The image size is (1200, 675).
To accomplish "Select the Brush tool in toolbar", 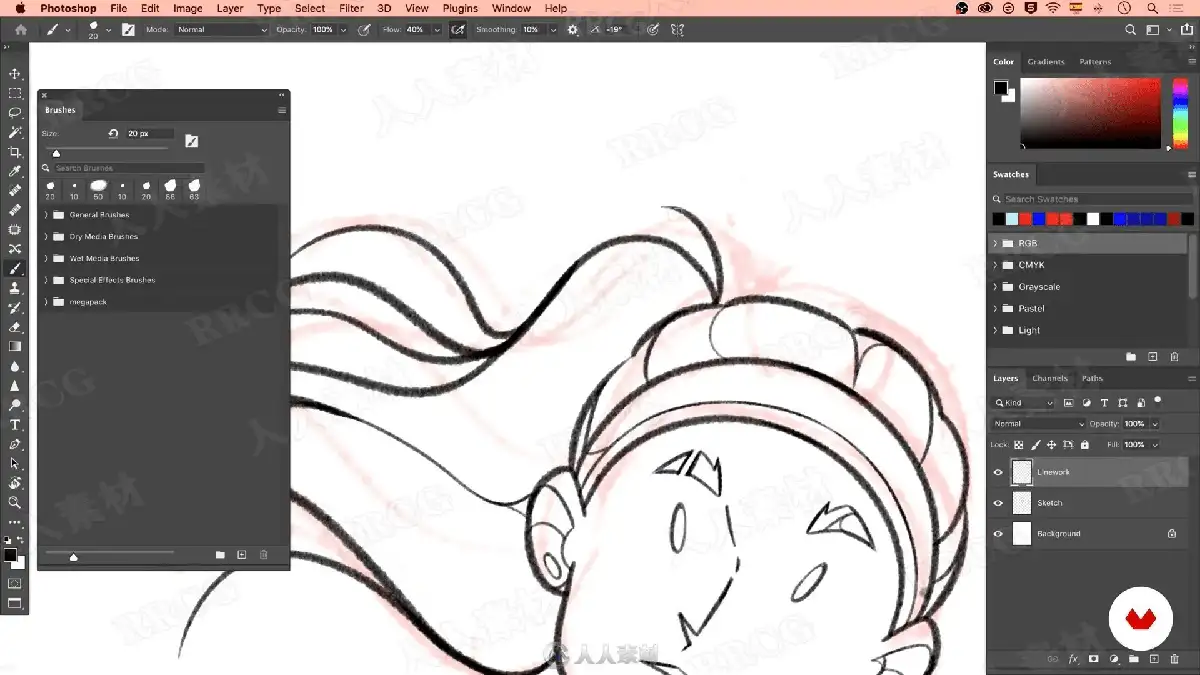I will coord(15,269).
